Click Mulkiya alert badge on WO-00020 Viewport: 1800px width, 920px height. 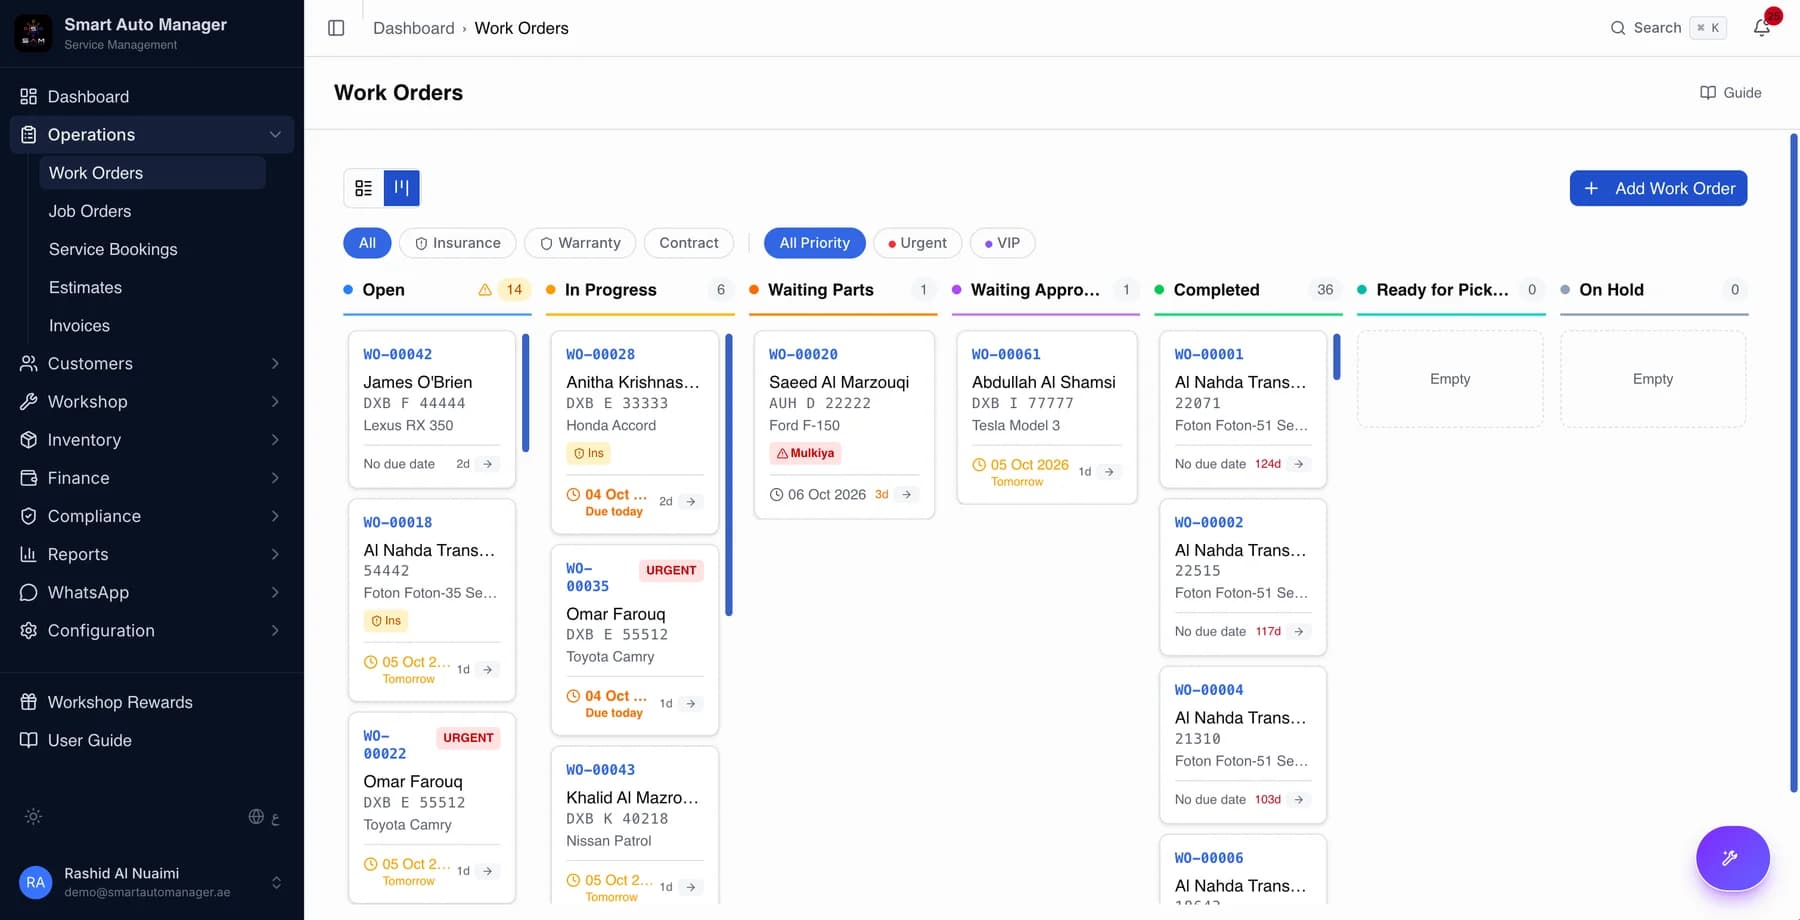point(806,454)
